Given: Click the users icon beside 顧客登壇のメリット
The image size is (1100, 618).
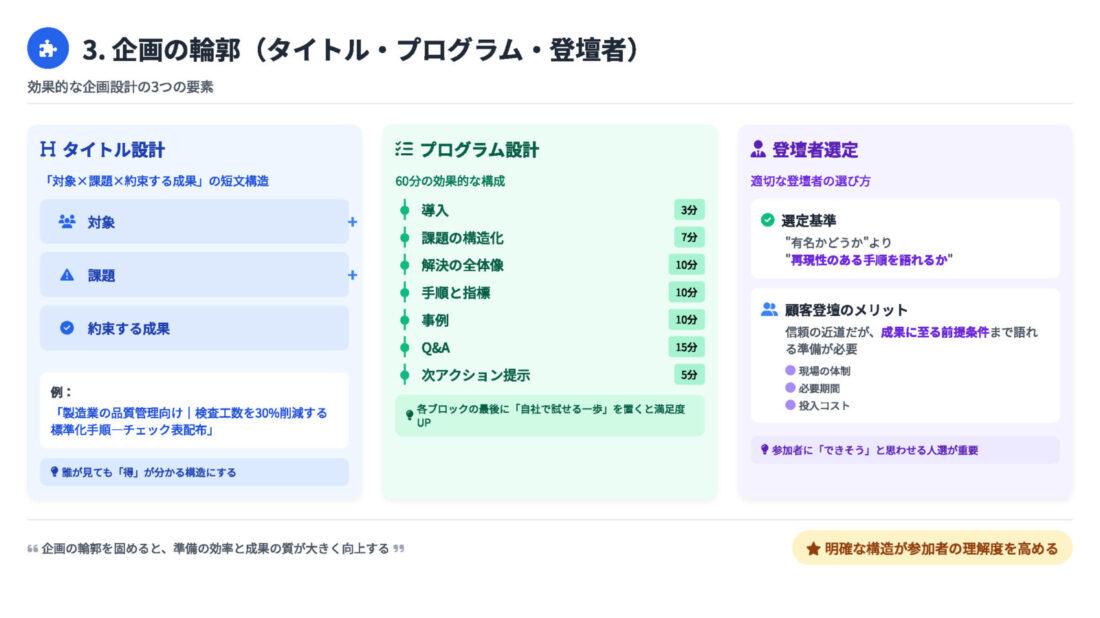Looking at the screenshot, I should click(768, 310).
